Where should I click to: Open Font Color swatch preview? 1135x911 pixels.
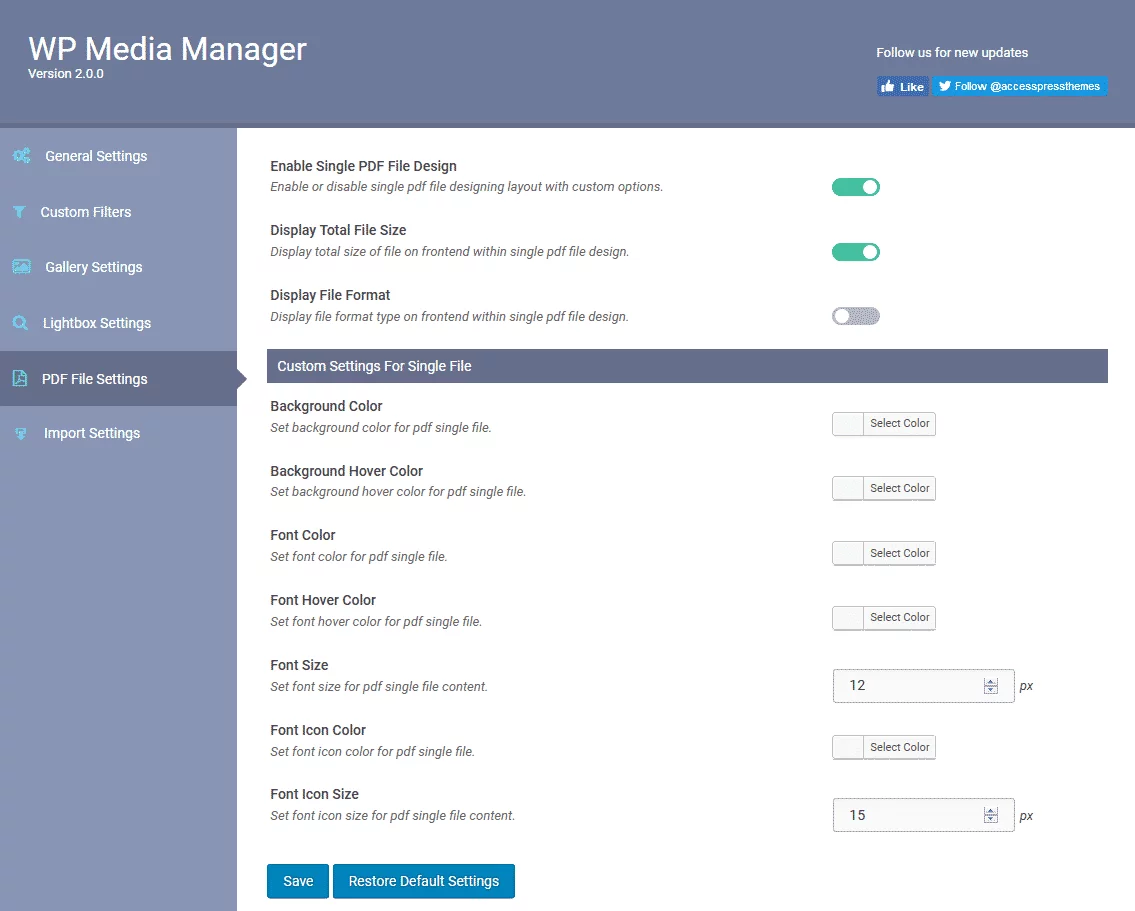pos(848,553)
